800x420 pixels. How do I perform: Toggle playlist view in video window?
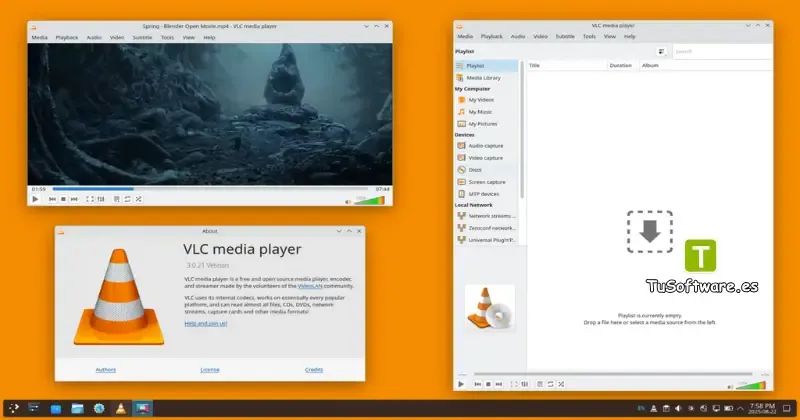coord(116,199)
